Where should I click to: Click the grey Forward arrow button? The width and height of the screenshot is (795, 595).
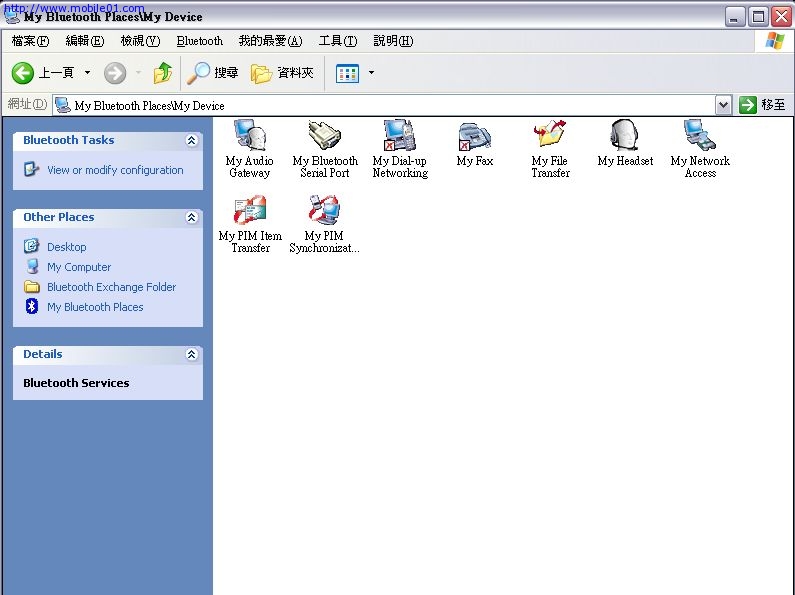(x=115, y=73)
